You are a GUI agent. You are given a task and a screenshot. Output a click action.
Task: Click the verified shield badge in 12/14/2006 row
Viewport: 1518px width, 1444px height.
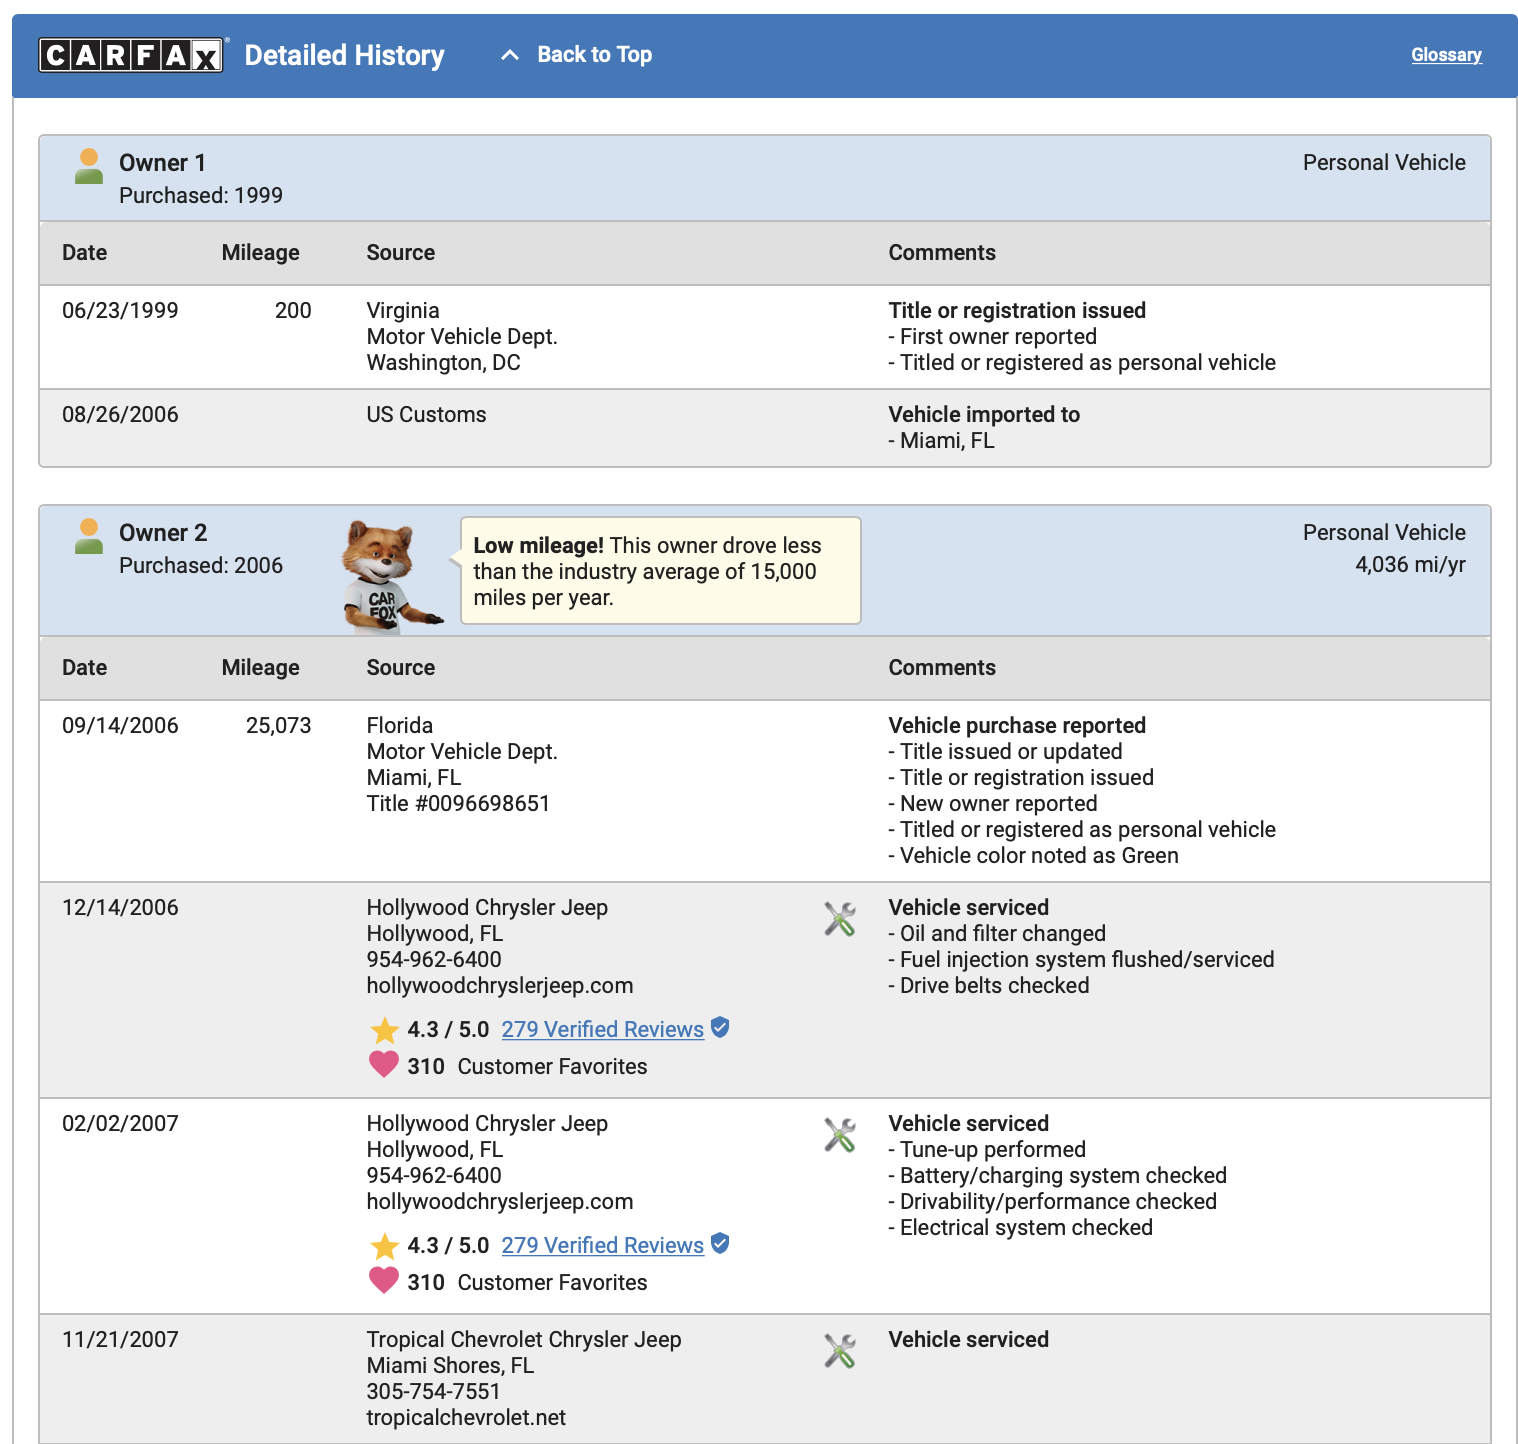pyautogui.click(x=720, y=1027)
